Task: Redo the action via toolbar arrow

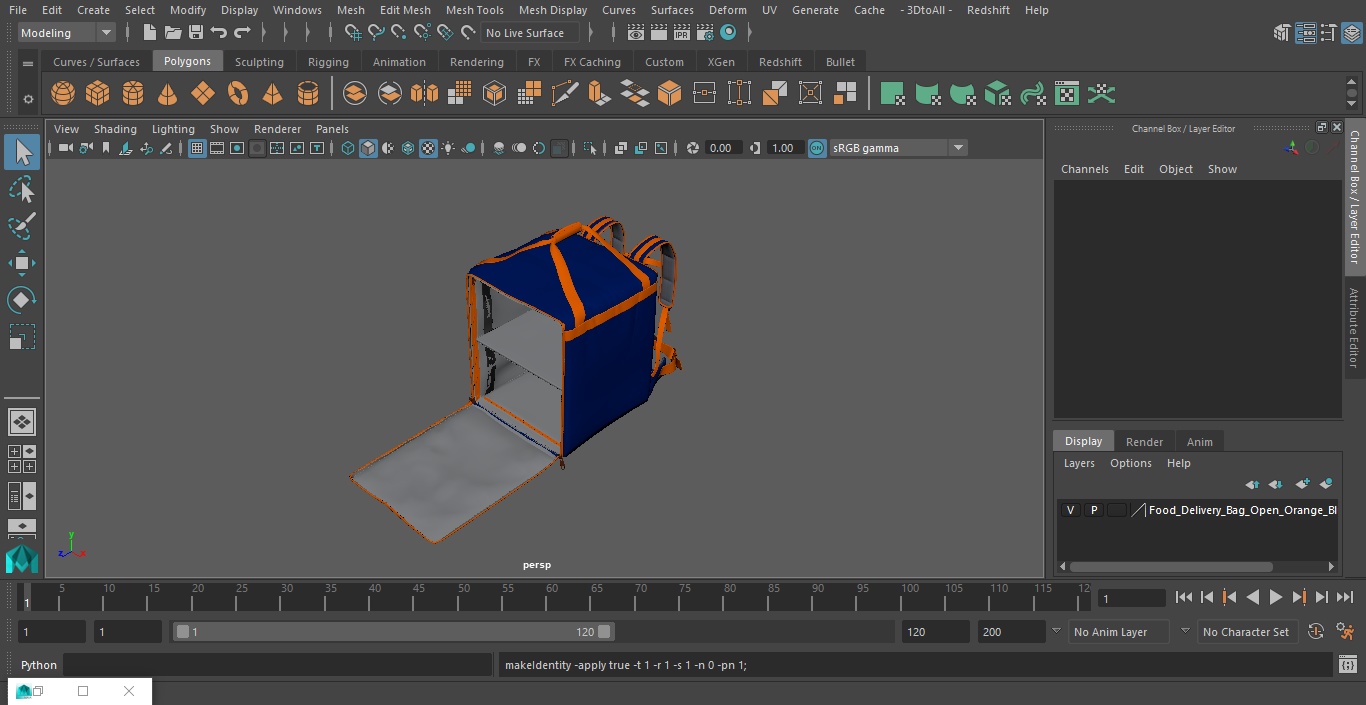Action: point(242,33)
